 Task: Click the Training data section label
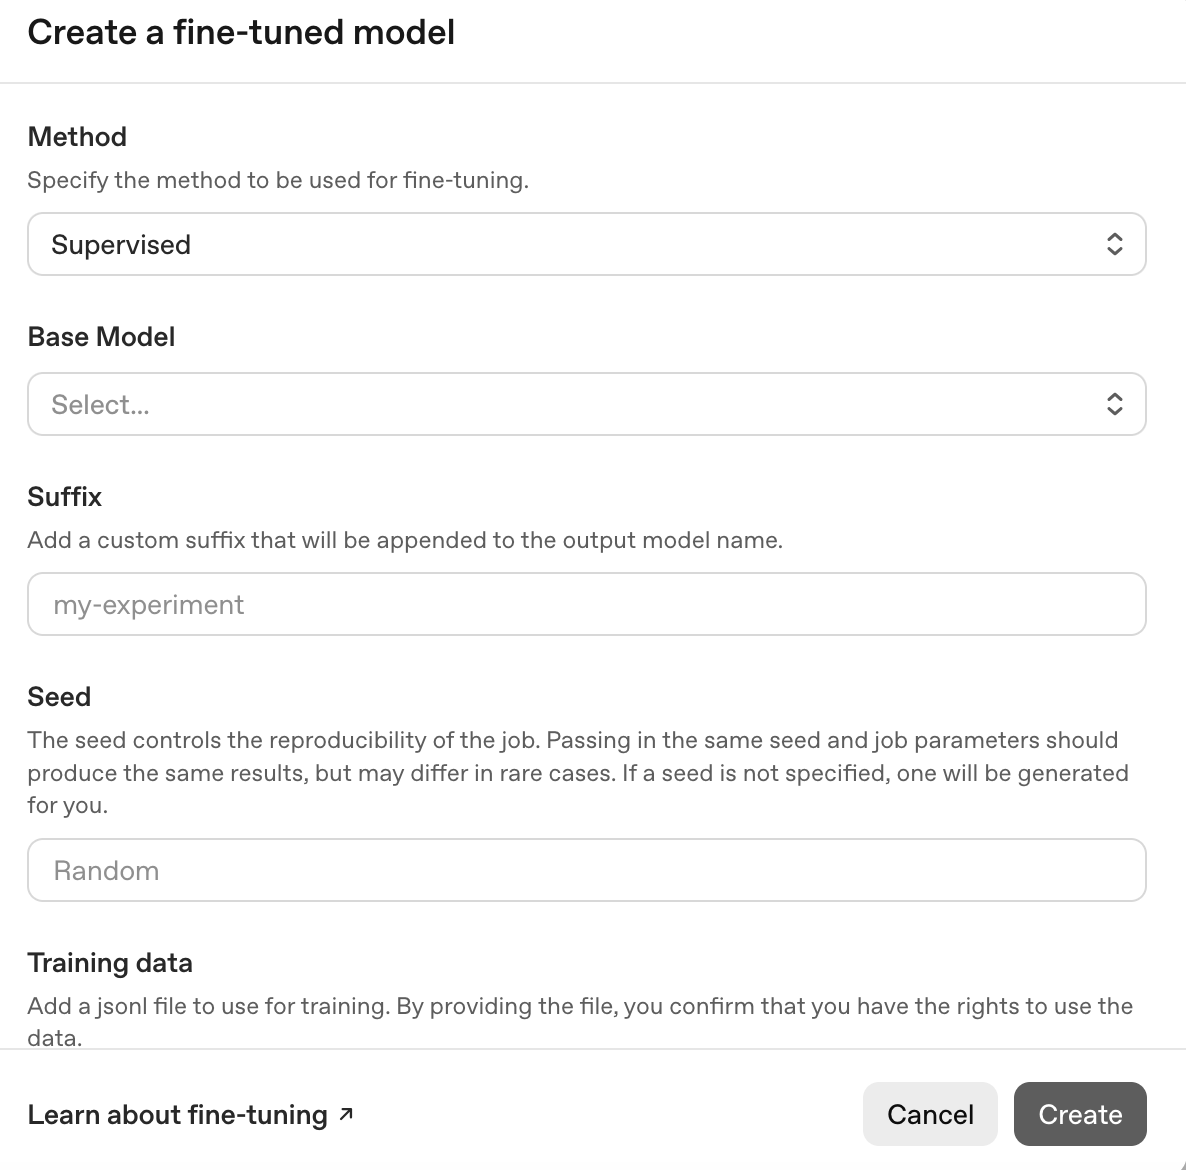pos(110,962)
